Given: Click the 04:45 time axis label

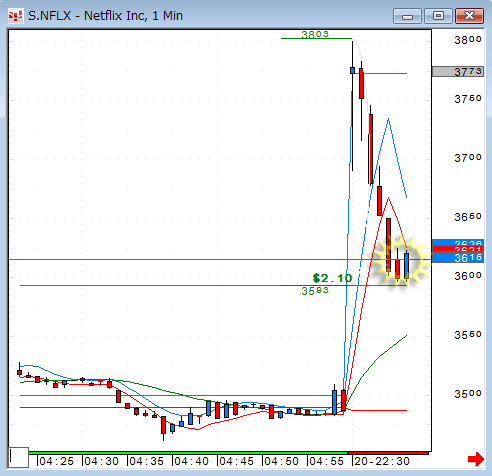Looking at the screenshot, I should (236, 461).
